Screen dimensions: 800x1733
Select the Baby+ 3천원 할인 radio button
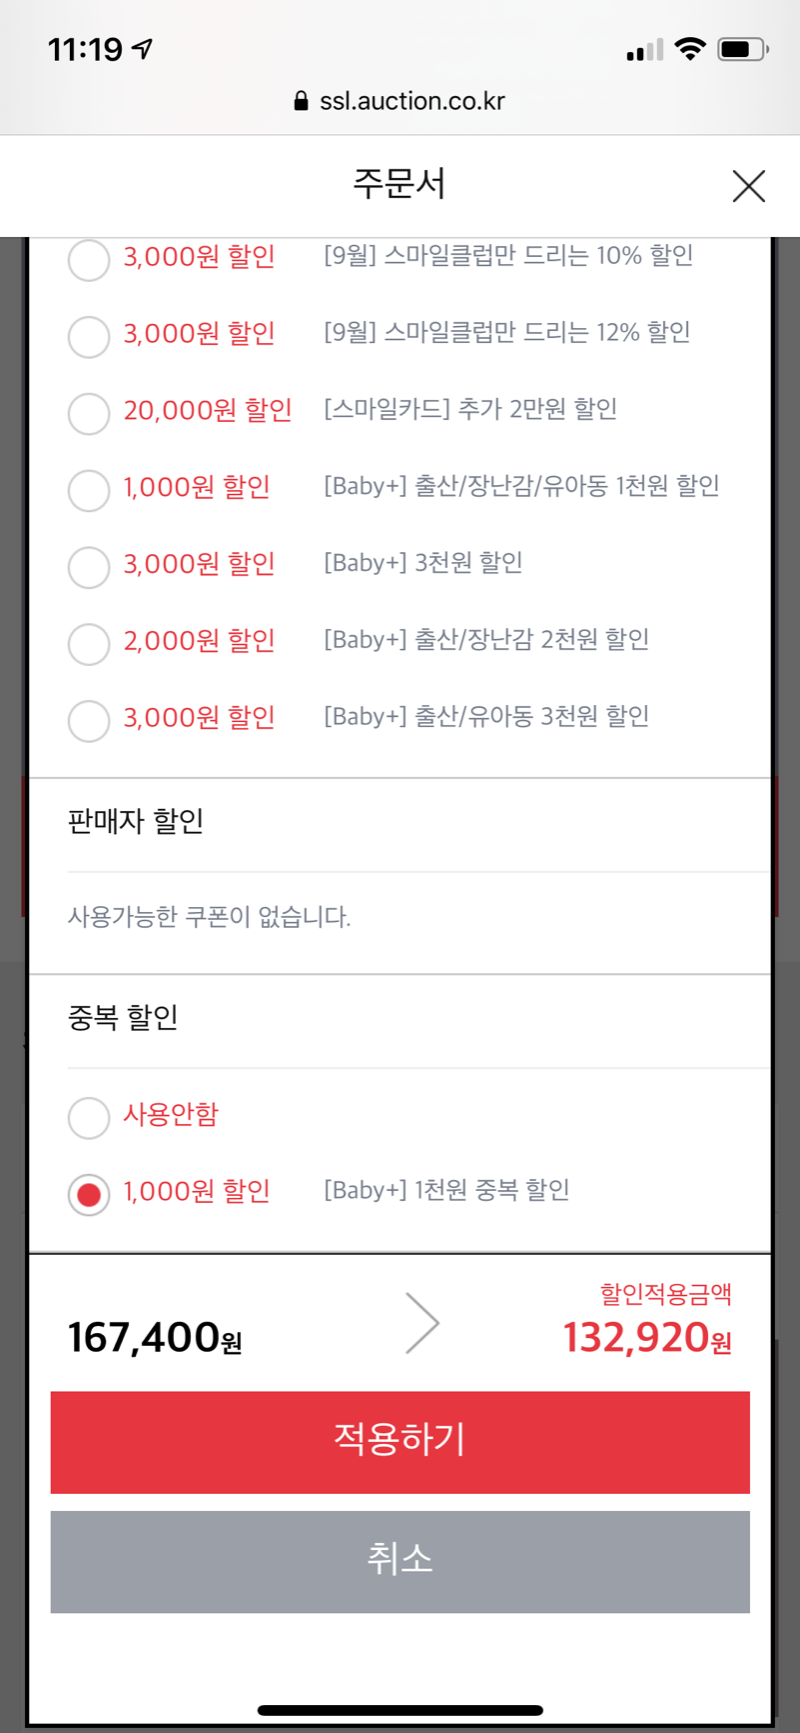coord(89,567)
